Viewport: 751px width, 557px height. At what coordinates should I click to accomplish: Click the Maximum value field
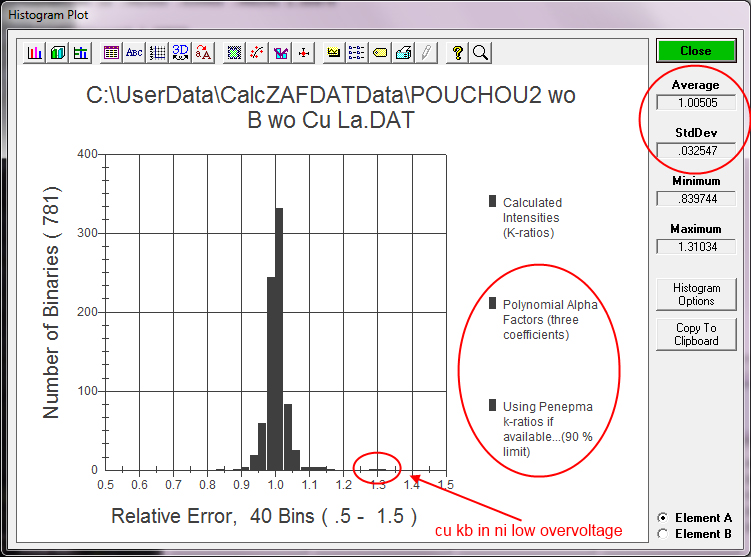pos(695,246)
